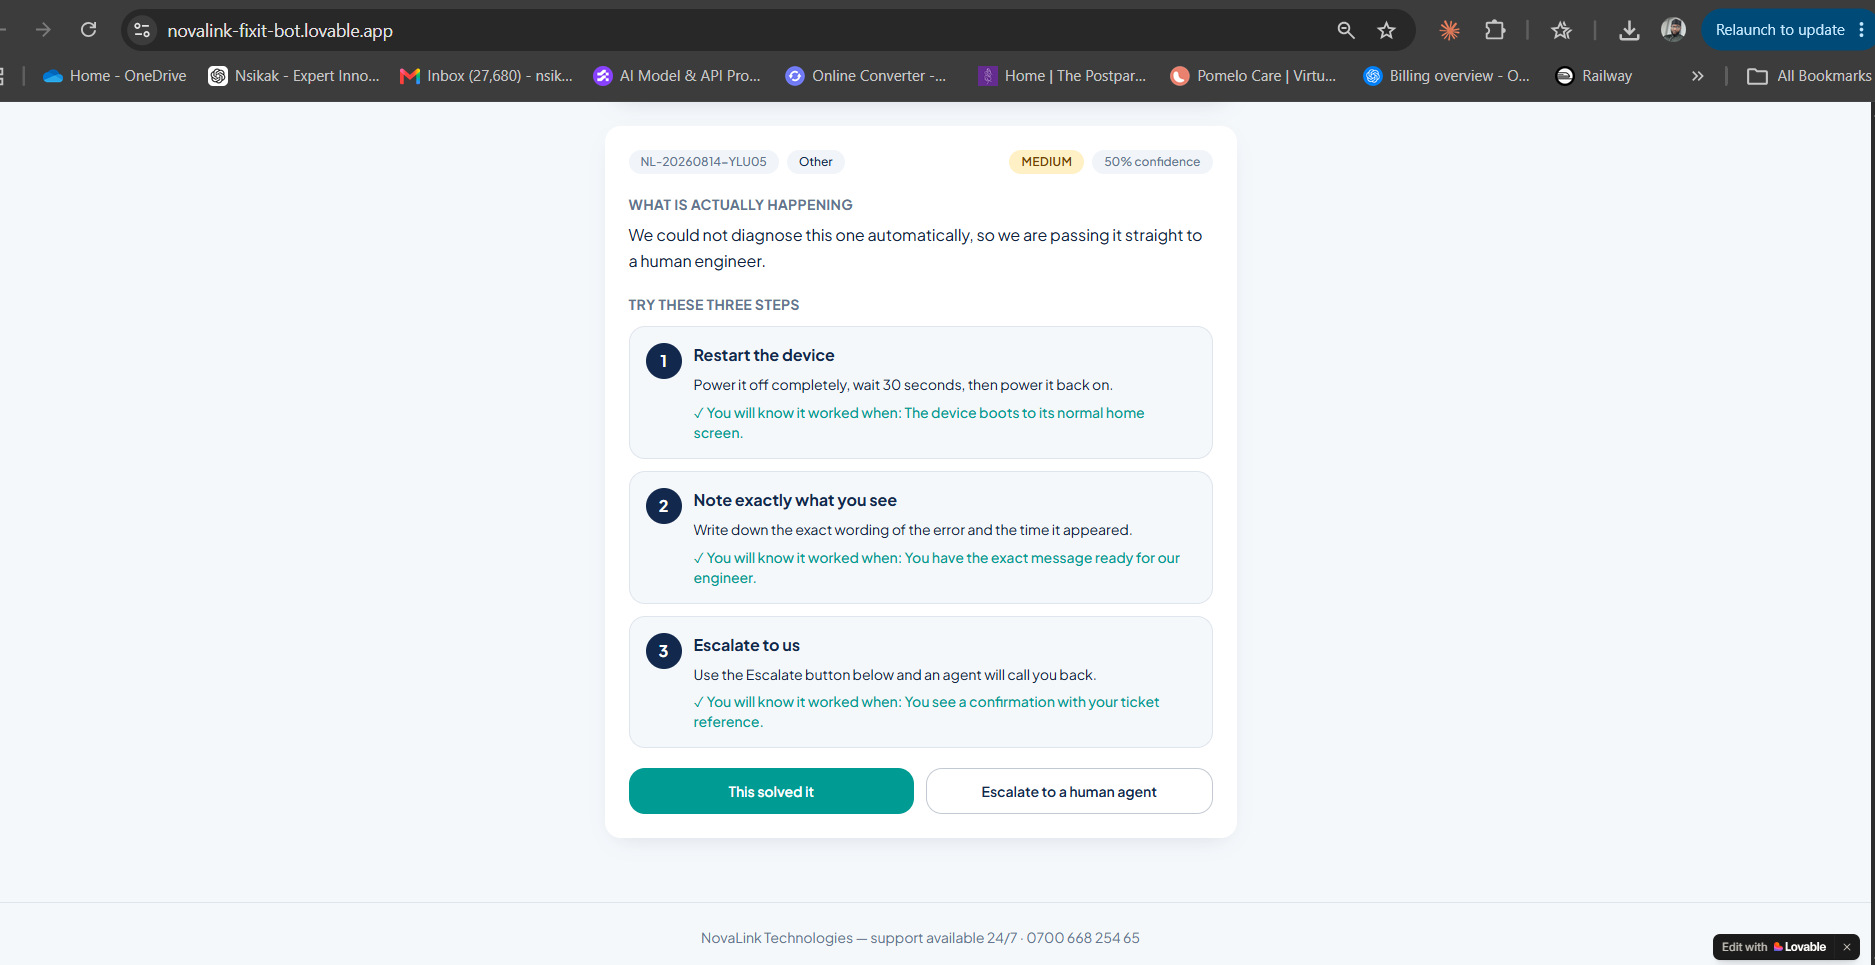This screenshot has height=965, width=1875.
Task: Reload the page
Action: click(89, 30)
